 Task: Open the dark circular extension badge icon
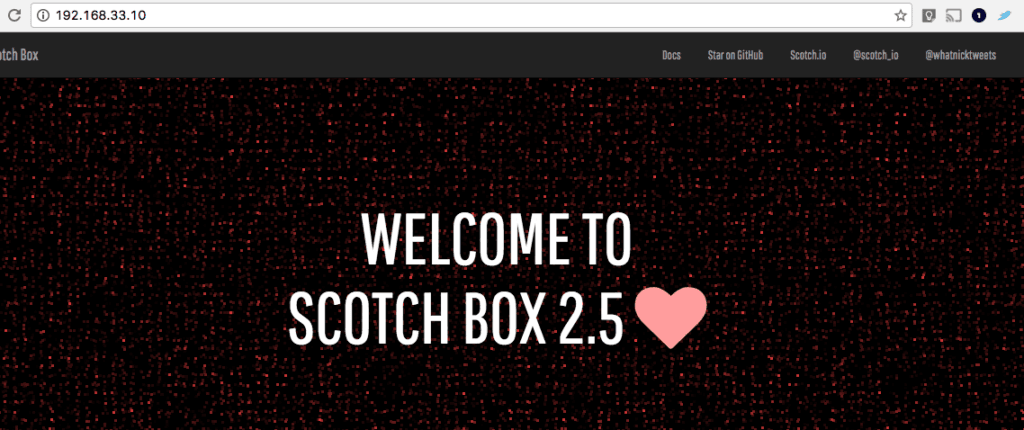tap(979, 16)
